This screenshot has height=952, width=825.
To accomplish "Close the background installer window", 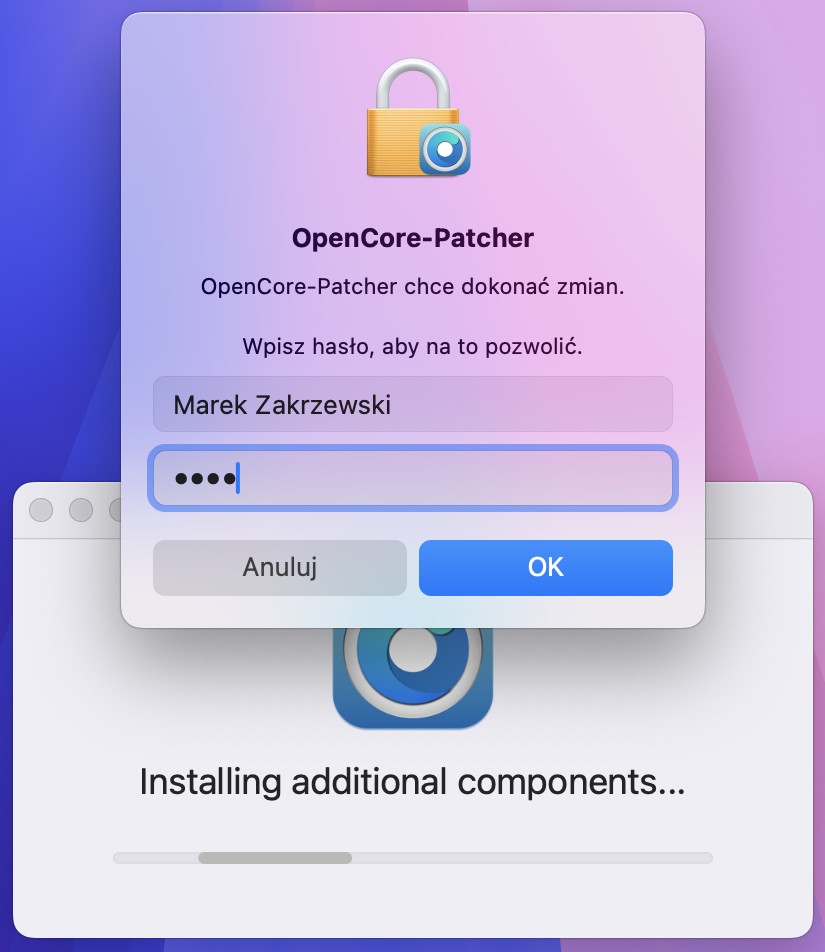I will point(41,510).
